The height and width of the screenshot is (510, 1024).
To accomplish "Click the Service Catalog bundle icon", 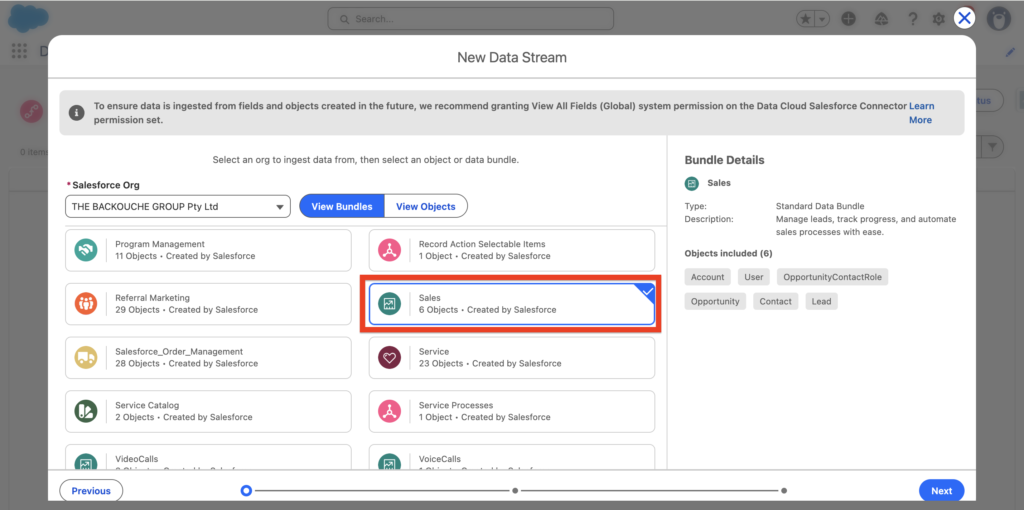I will pos(87,411).
